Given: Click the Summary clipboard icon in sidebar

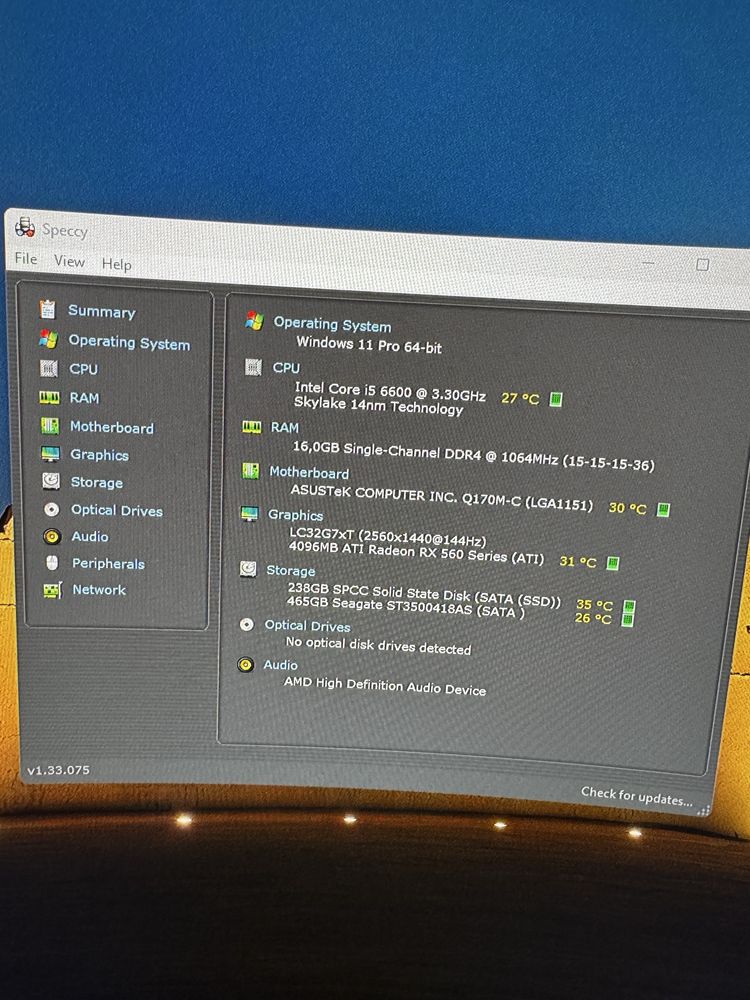Looking at the screenshot, I should 47,309.
